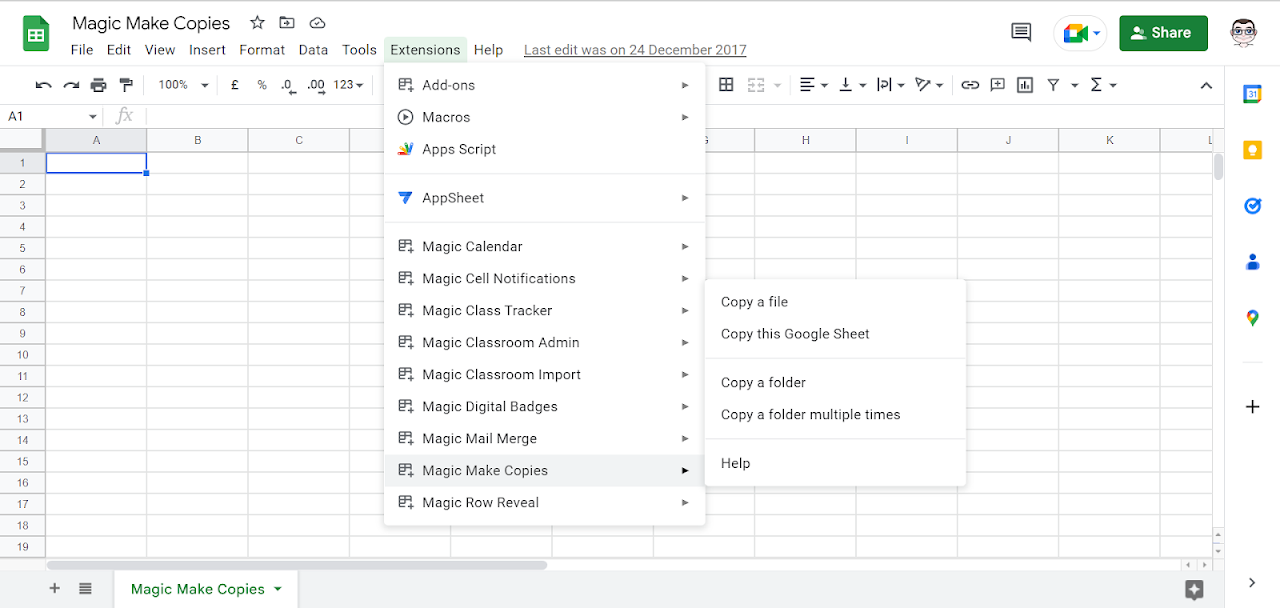The image size is (1280, 608).
Task: Click the Google account avatar
Action: pyautogui.click(x=1243, y=33)
